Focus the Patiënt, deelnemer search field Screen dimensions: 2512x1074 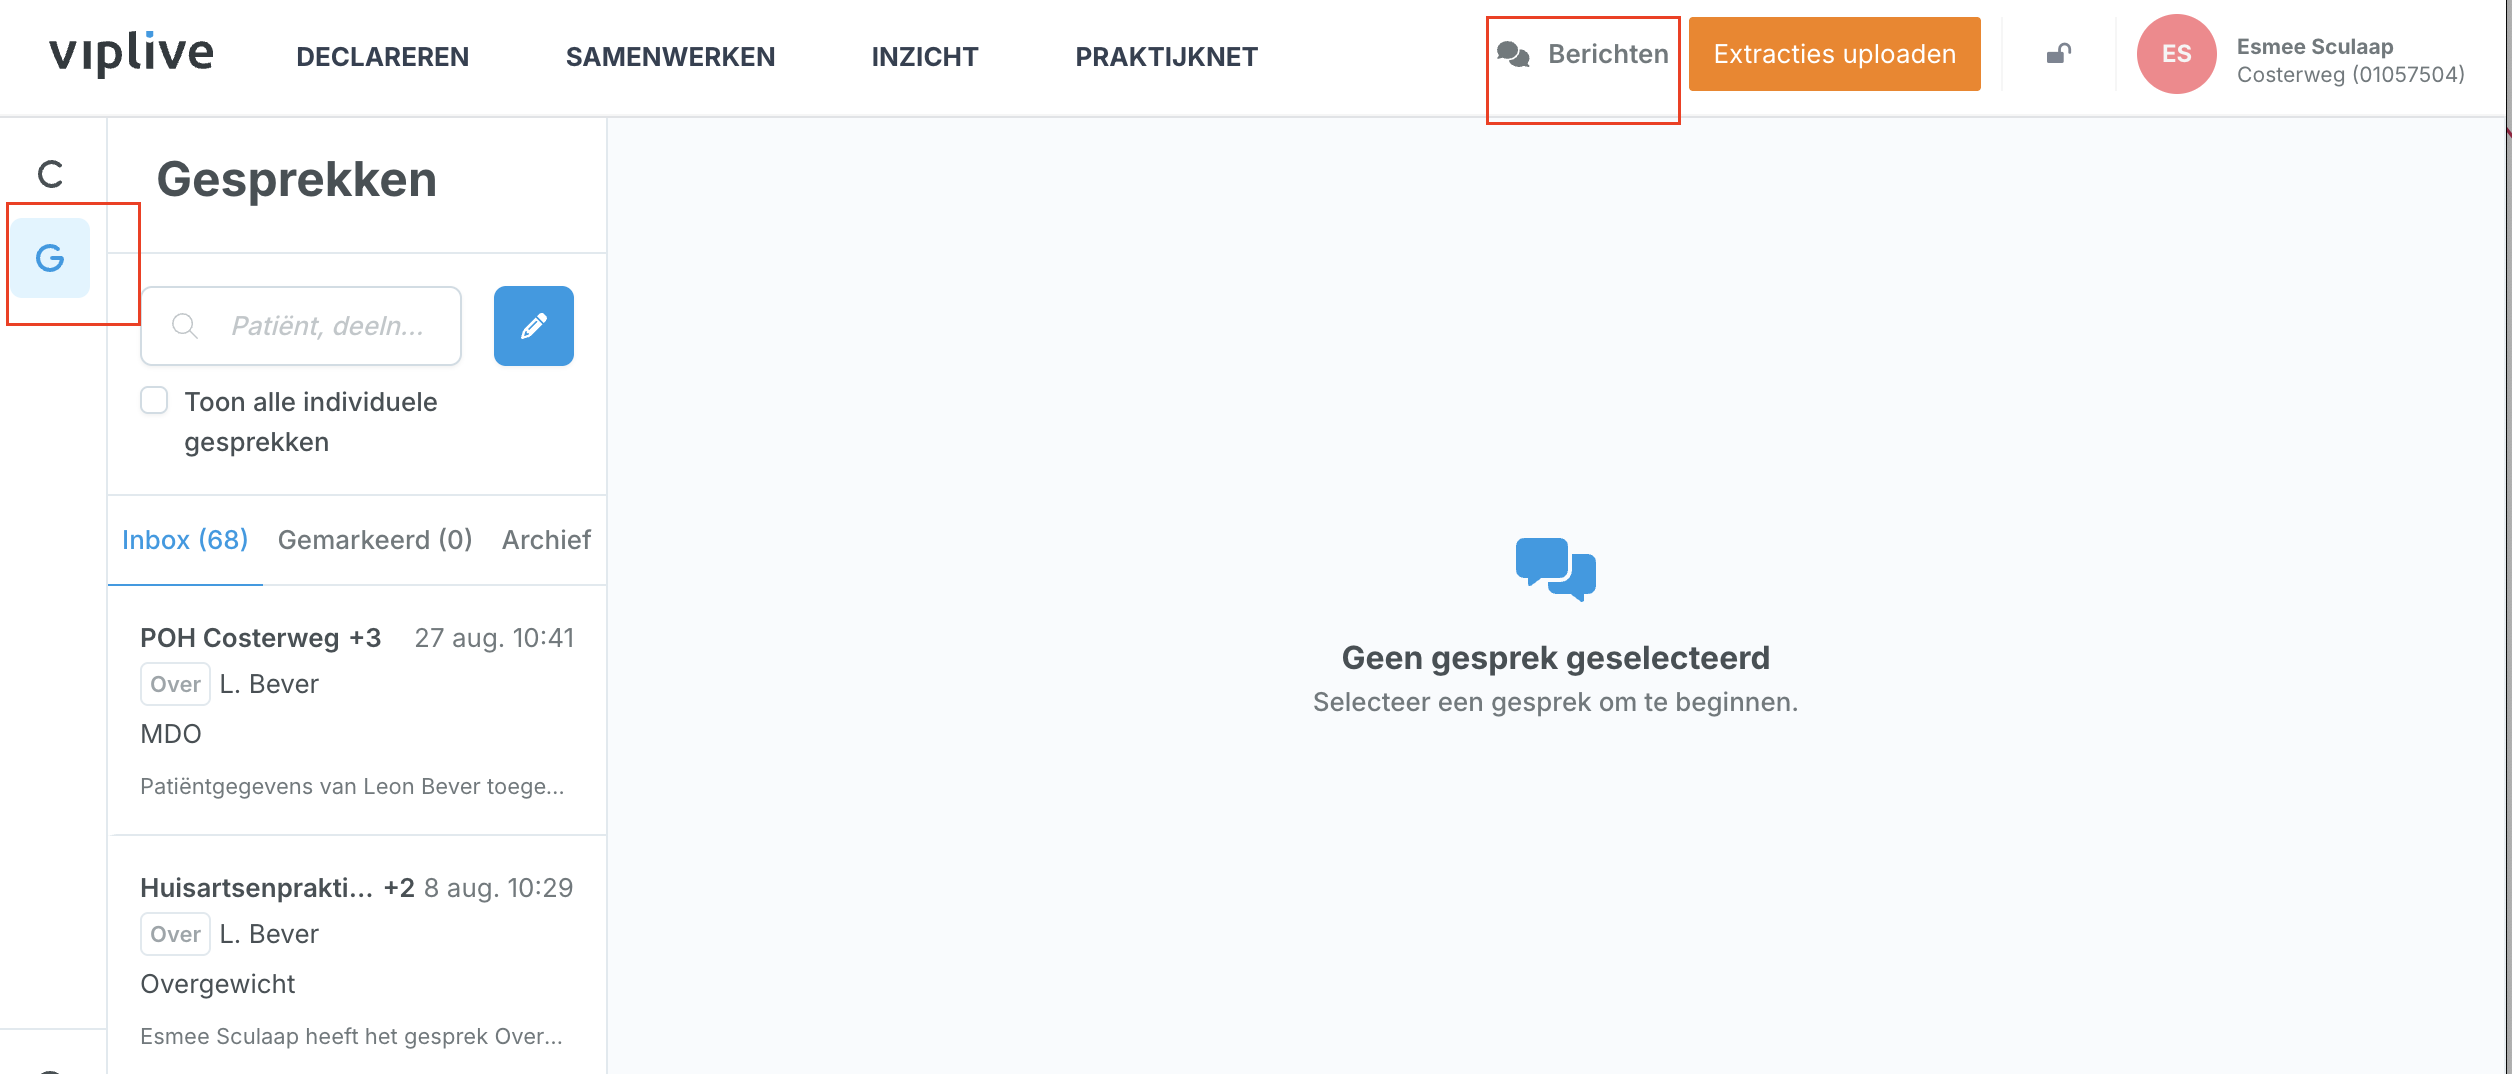coord(327,326)
